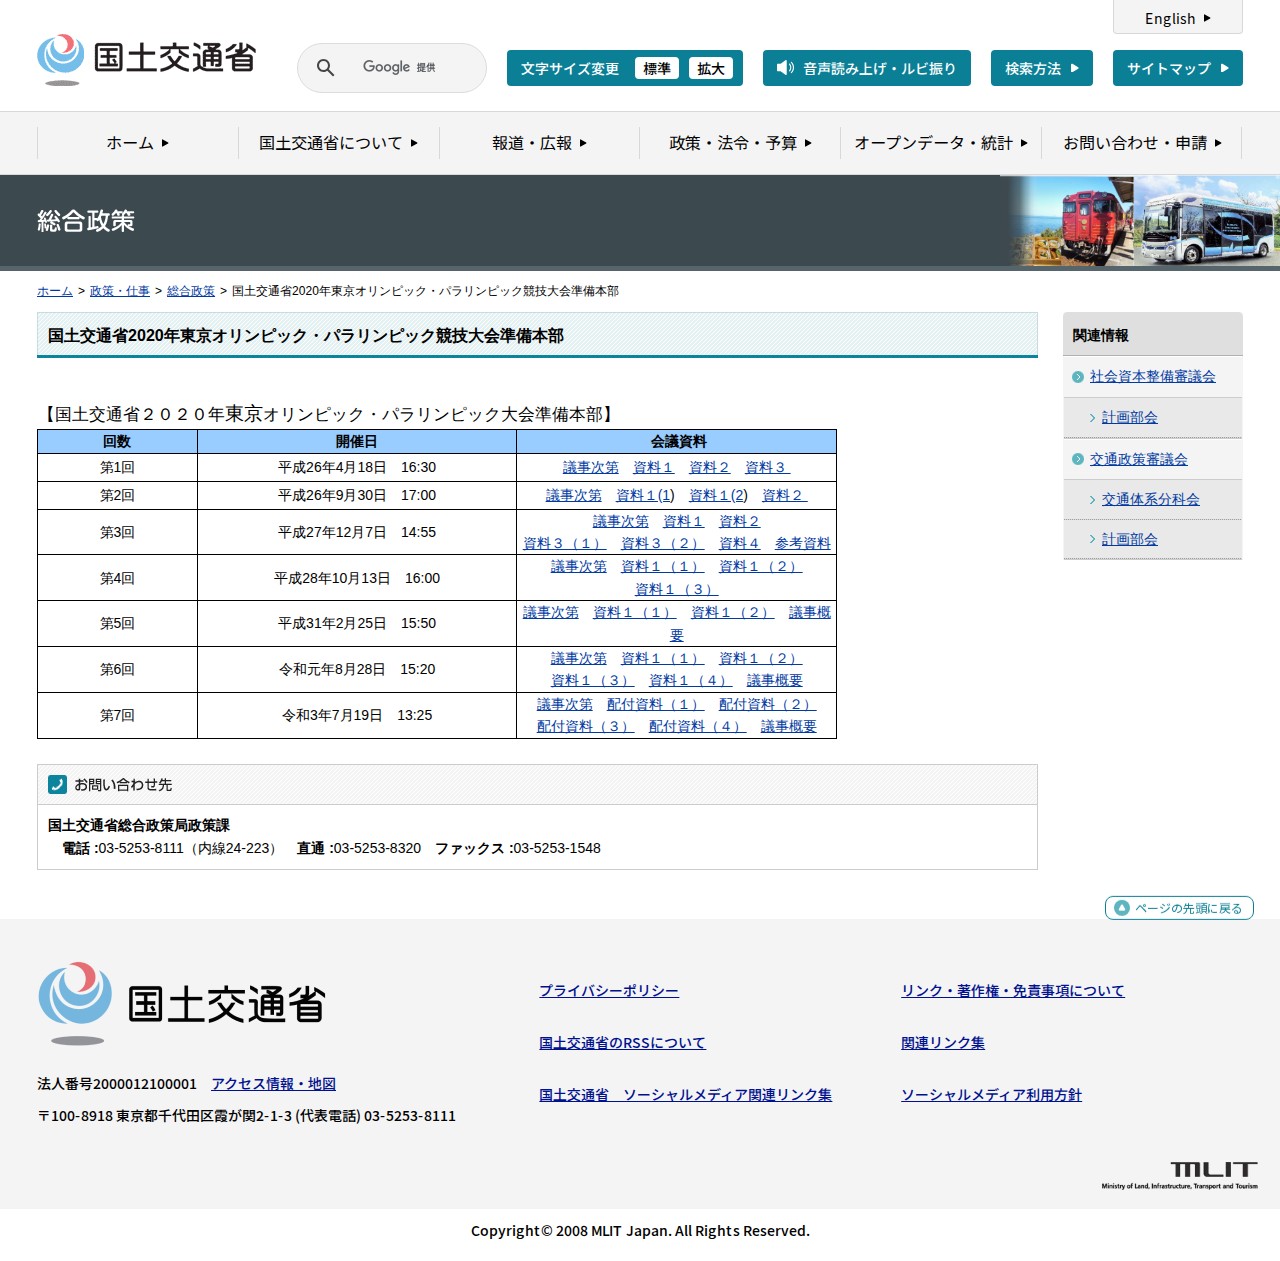Open the アクセス情報・地図 link

pos(274,1084)
